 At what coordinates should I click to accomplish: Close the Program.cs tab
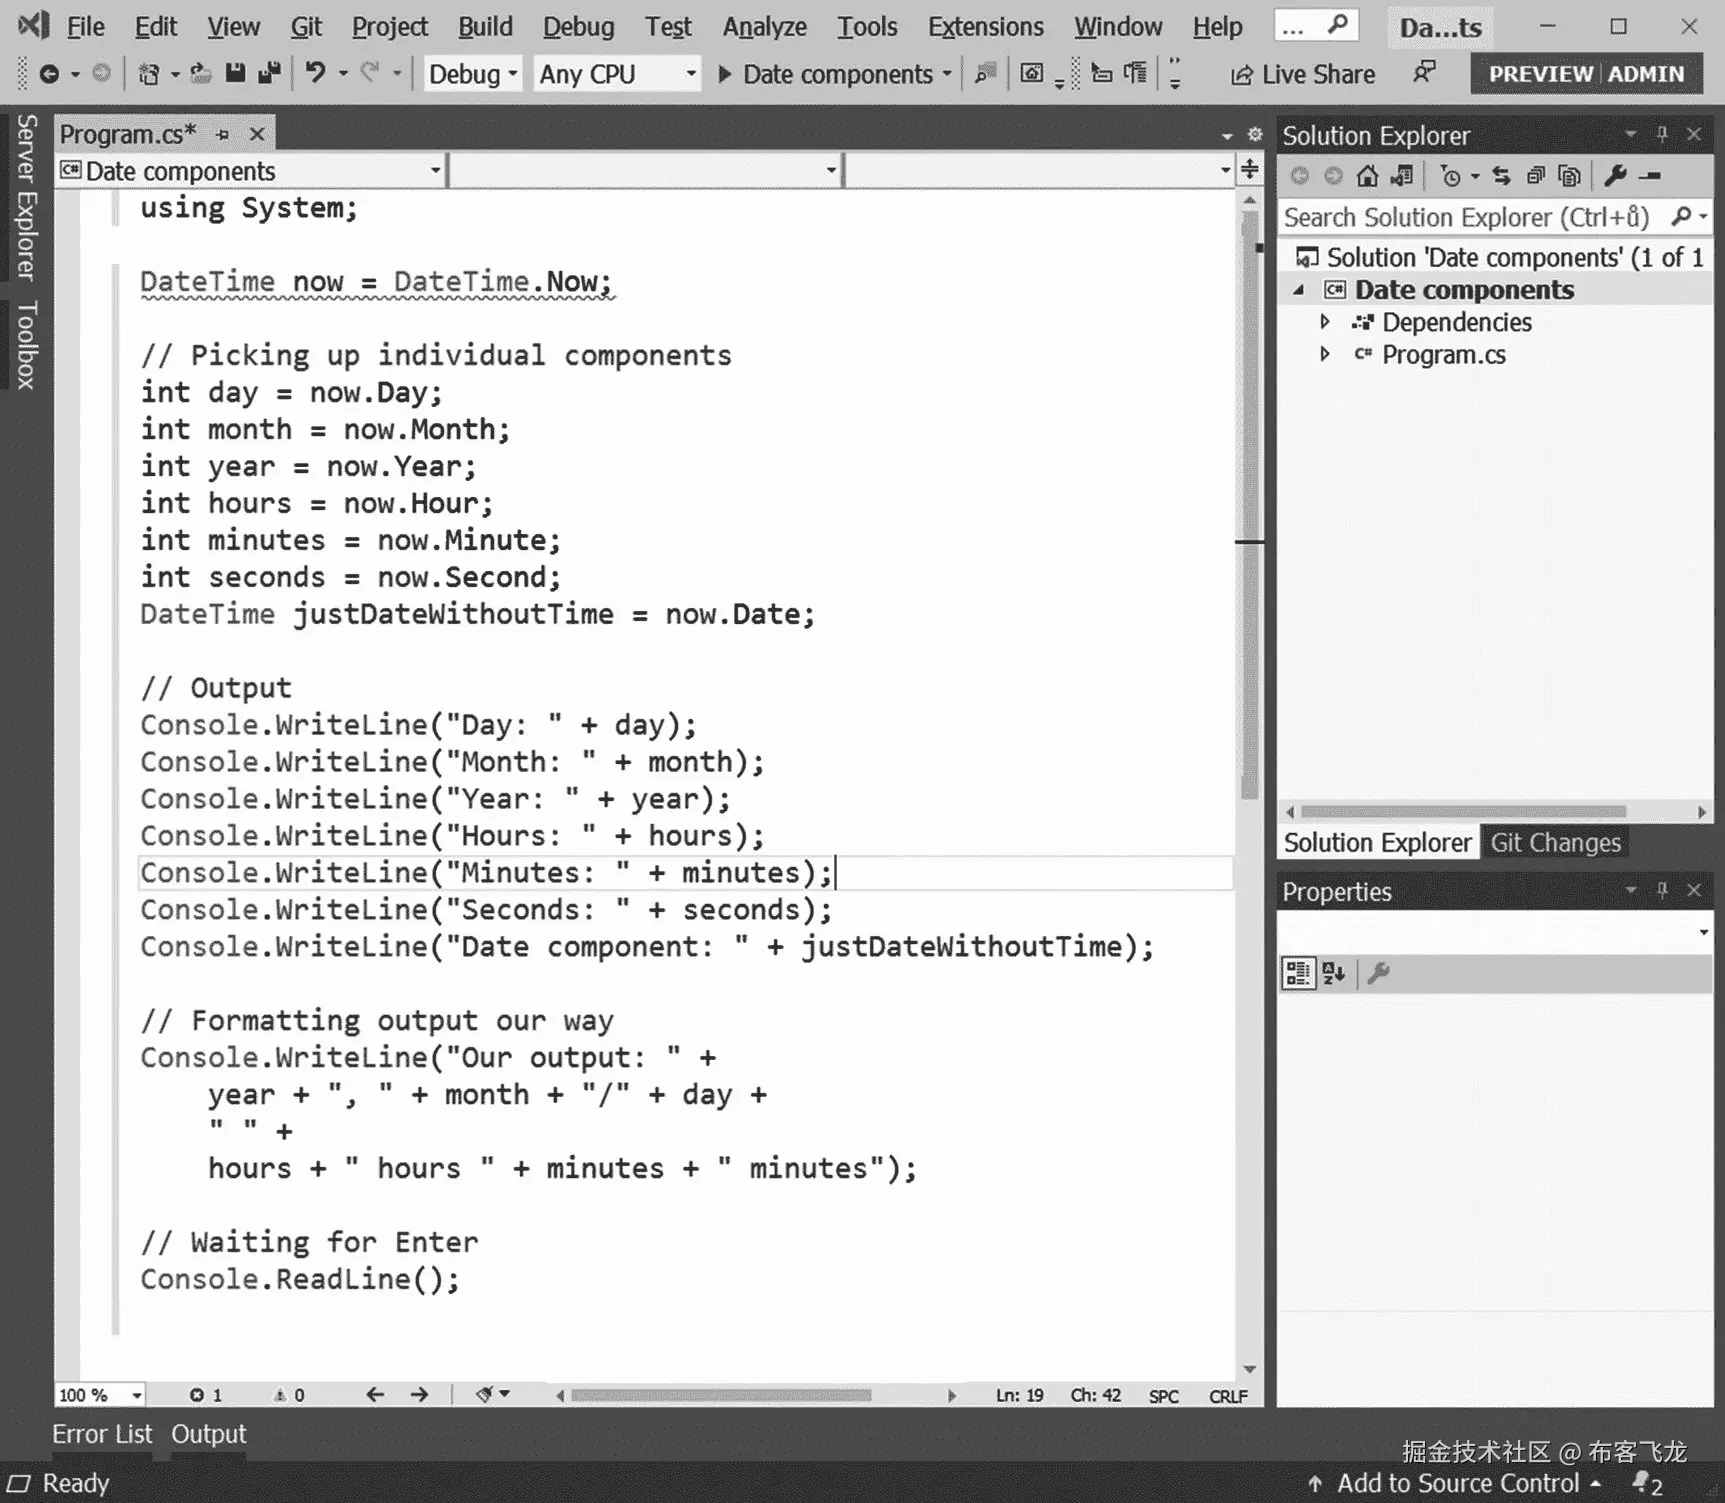point(257,134)
